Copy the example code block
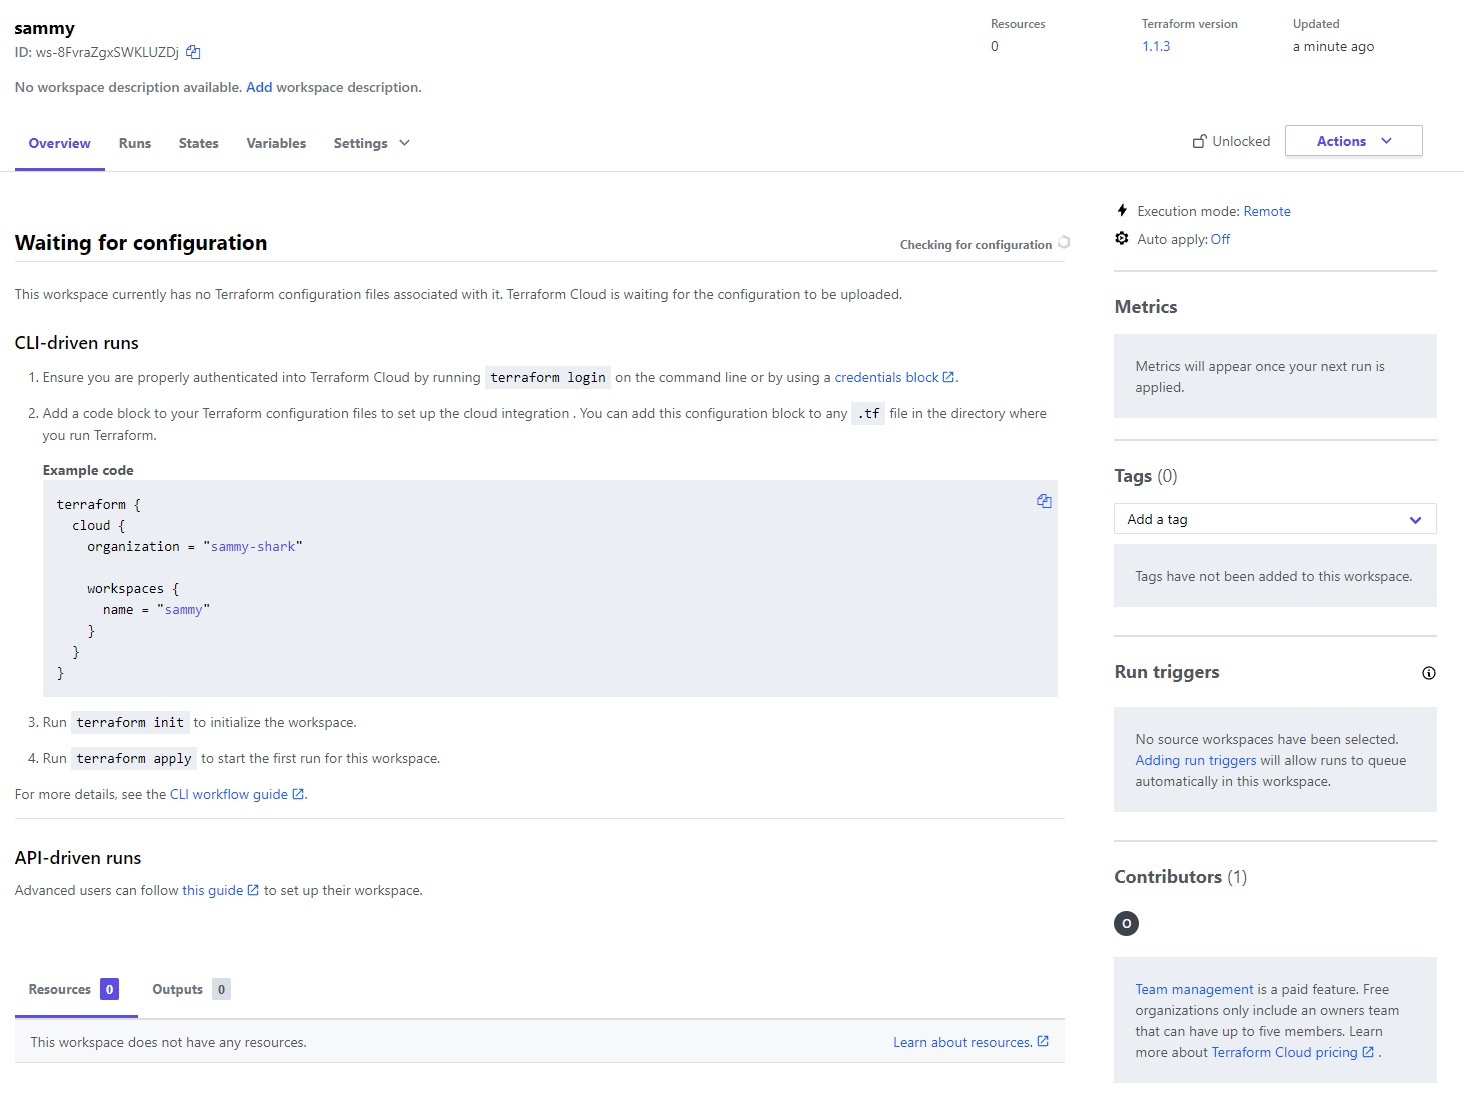 click(1044, 501)
